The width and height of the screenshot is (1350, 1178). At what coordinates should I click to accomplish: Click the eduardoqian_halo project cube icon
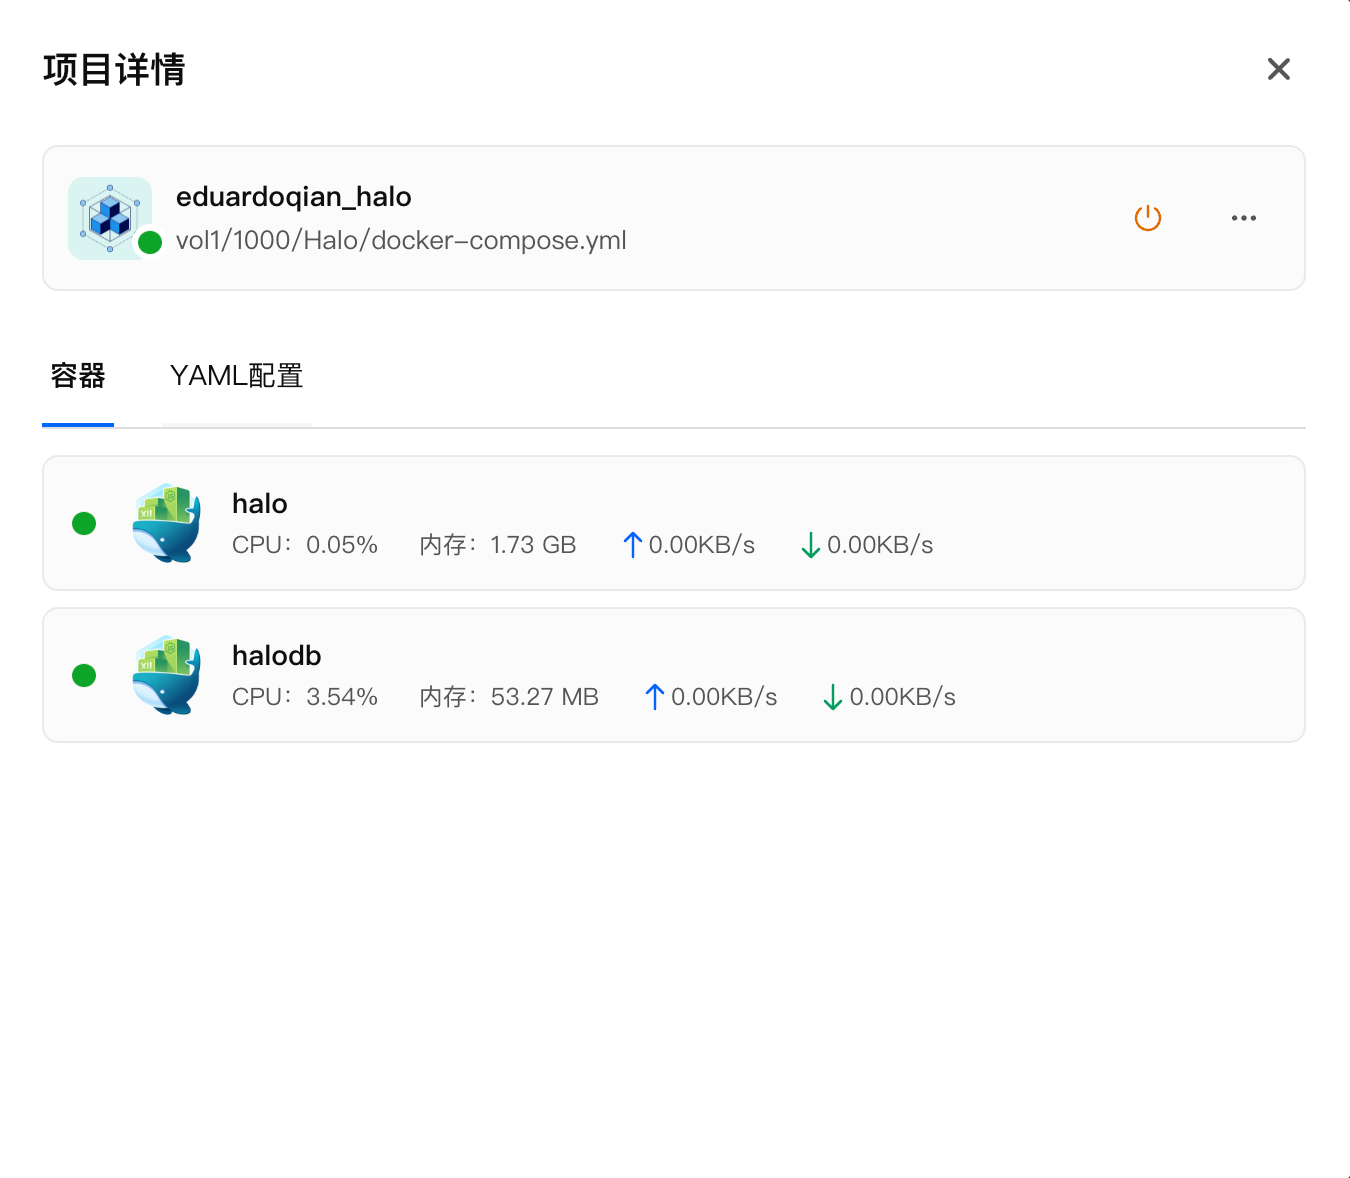109,217
